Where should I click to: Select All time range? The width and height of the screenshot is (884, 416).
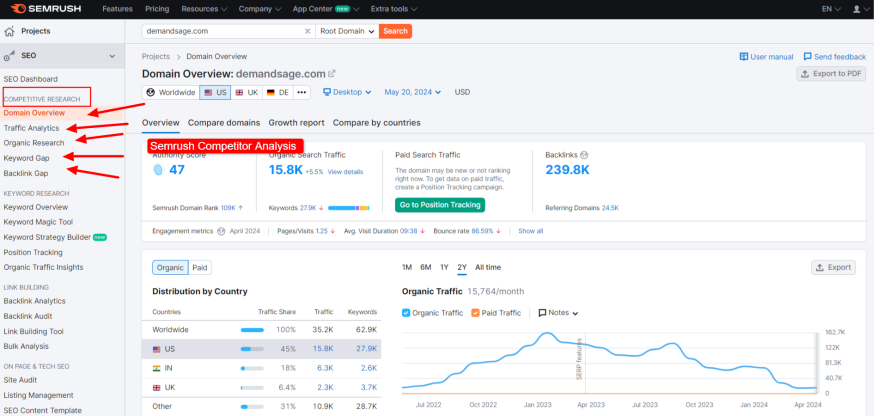[488, 267]
